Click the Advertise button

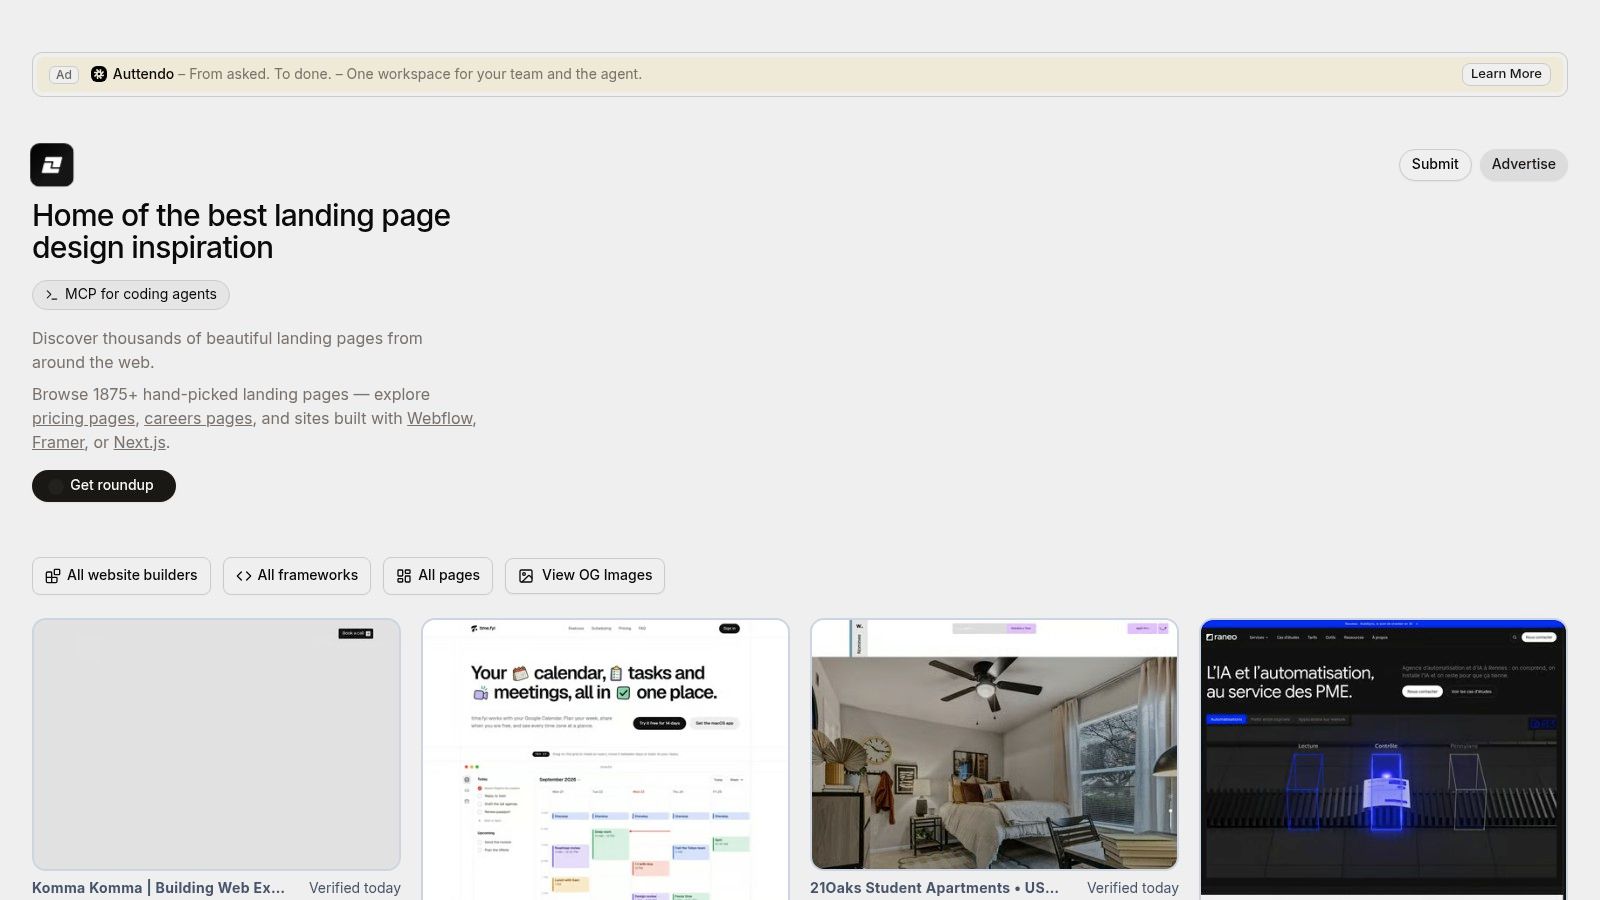click(x=1523, y=164)
